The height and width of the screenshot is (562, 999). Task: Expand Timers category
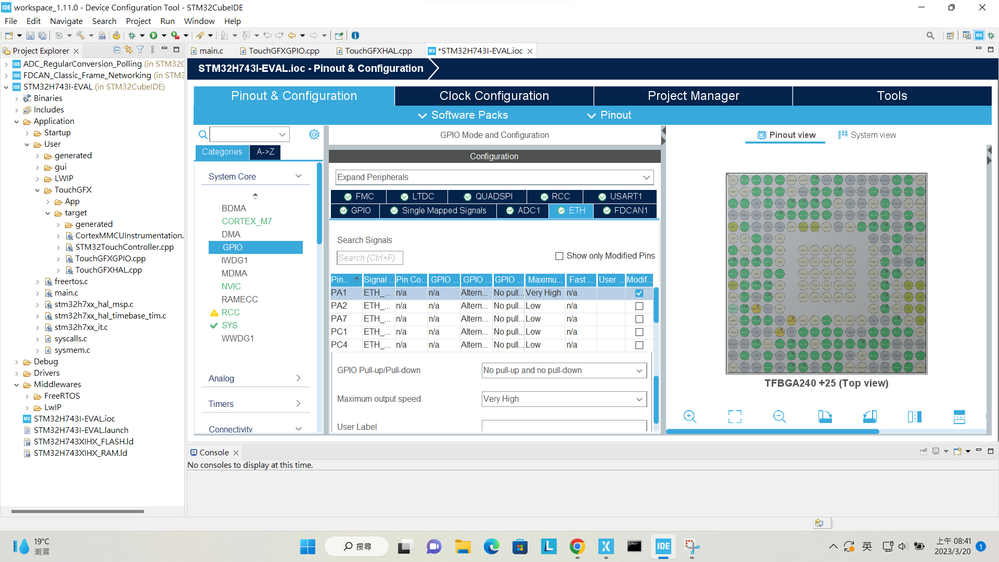pyautogui.click(x=298, y=403)
